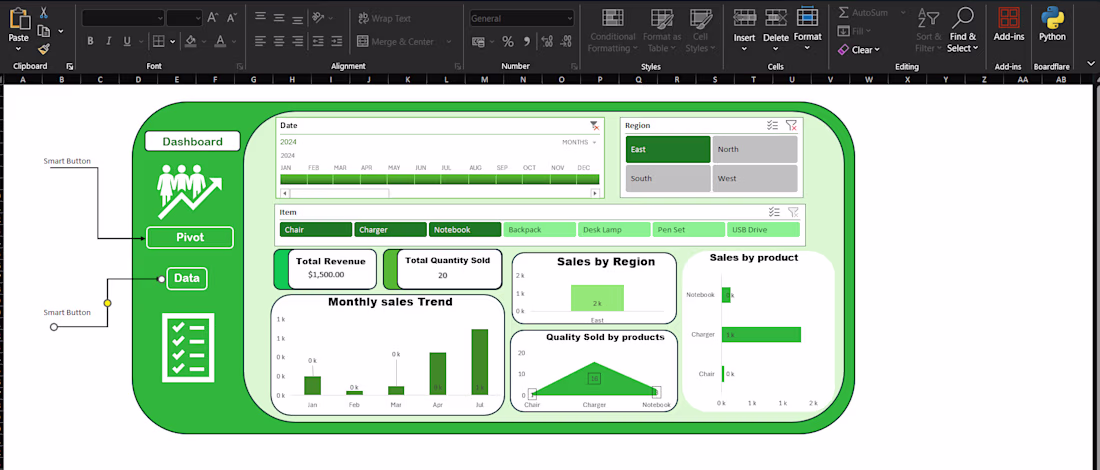Apply the Borders grid icon
Viewport: 1100px width, 470px height.
pos(159,41)
